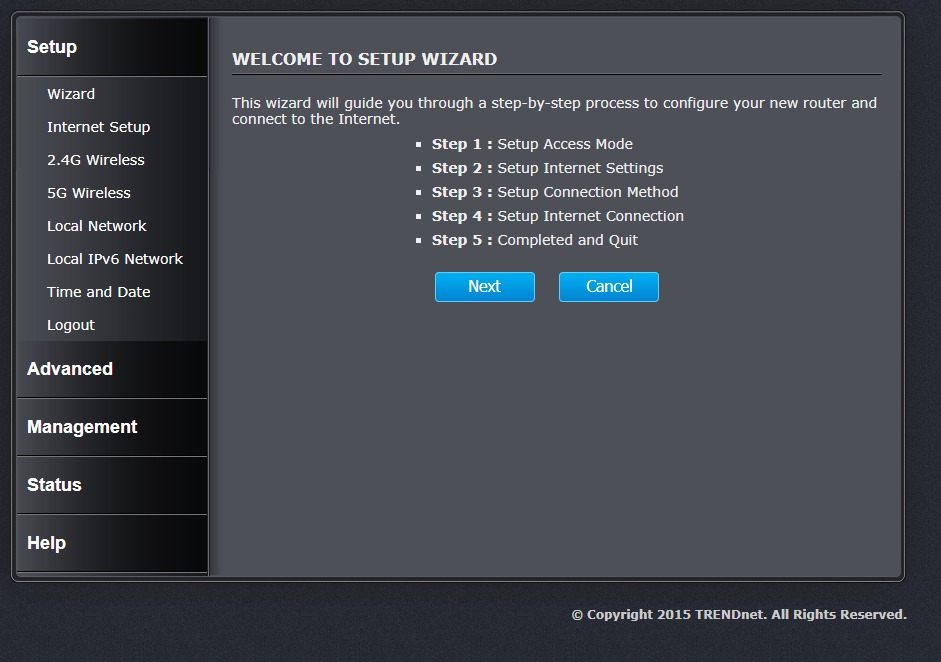
Task: Open 2.4G Wireless settings
Action: tap(95, 160)
